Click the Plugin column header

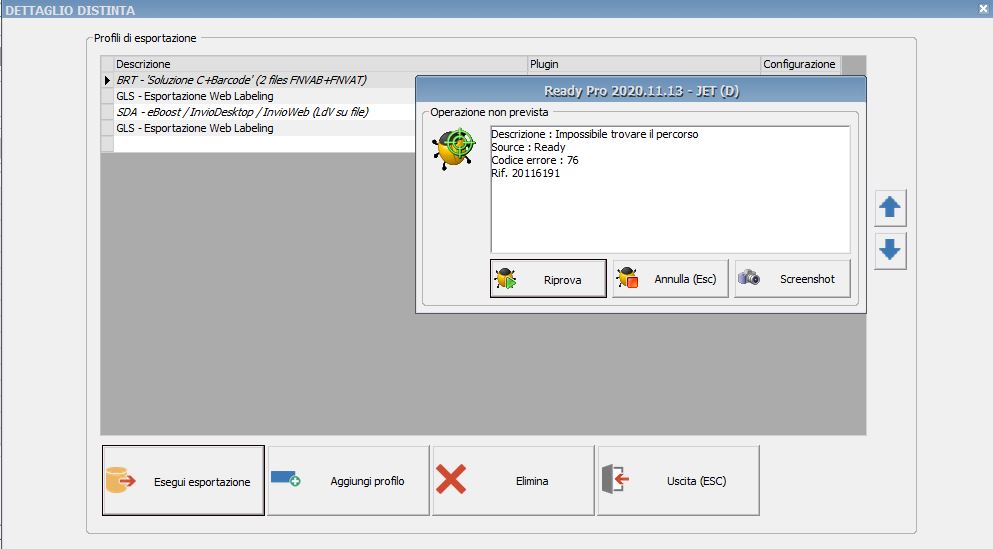point(644,64)
